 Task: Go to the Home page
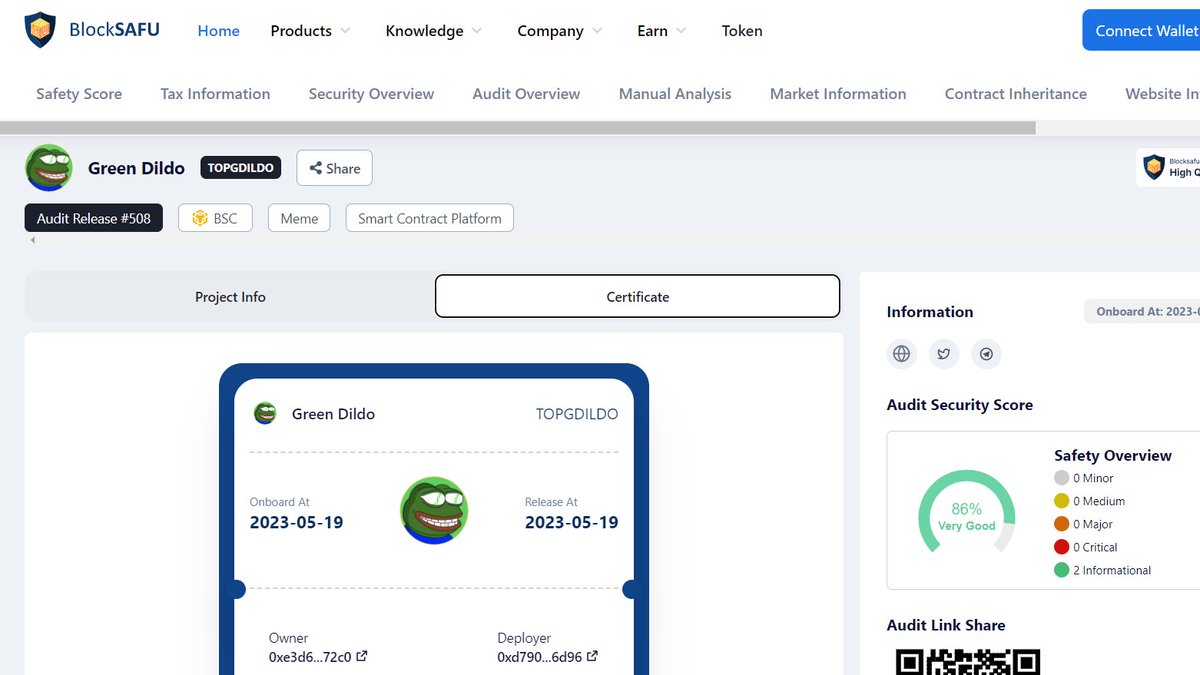click(218, 31)
